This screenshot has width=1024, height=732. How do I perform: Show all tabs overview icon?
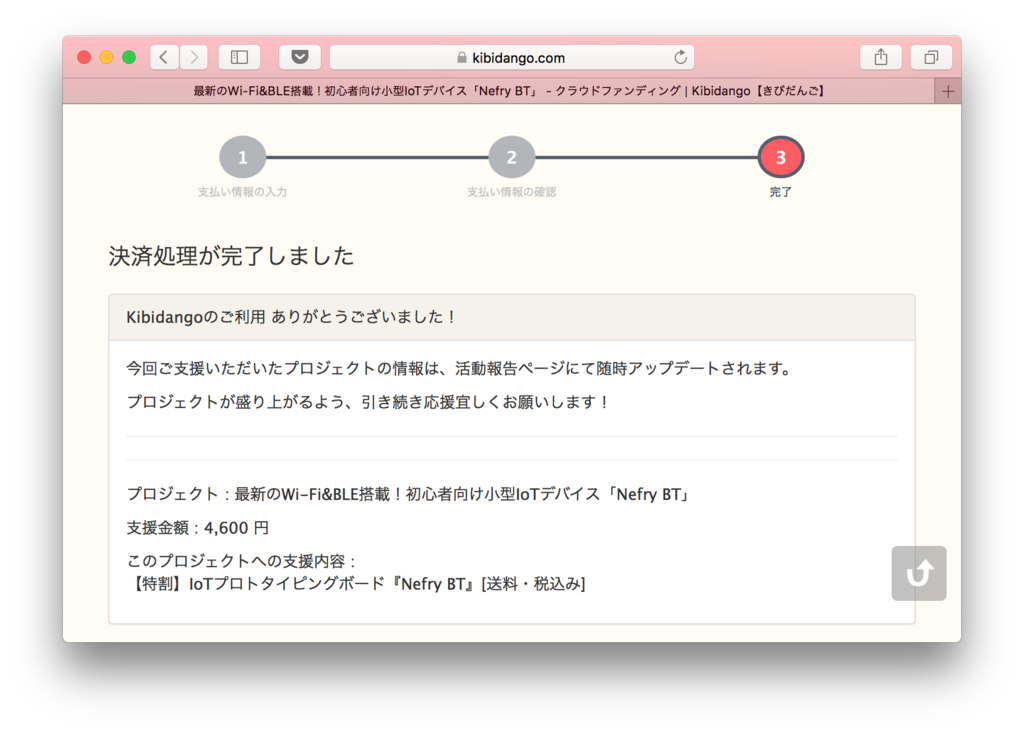pos(931,57)
